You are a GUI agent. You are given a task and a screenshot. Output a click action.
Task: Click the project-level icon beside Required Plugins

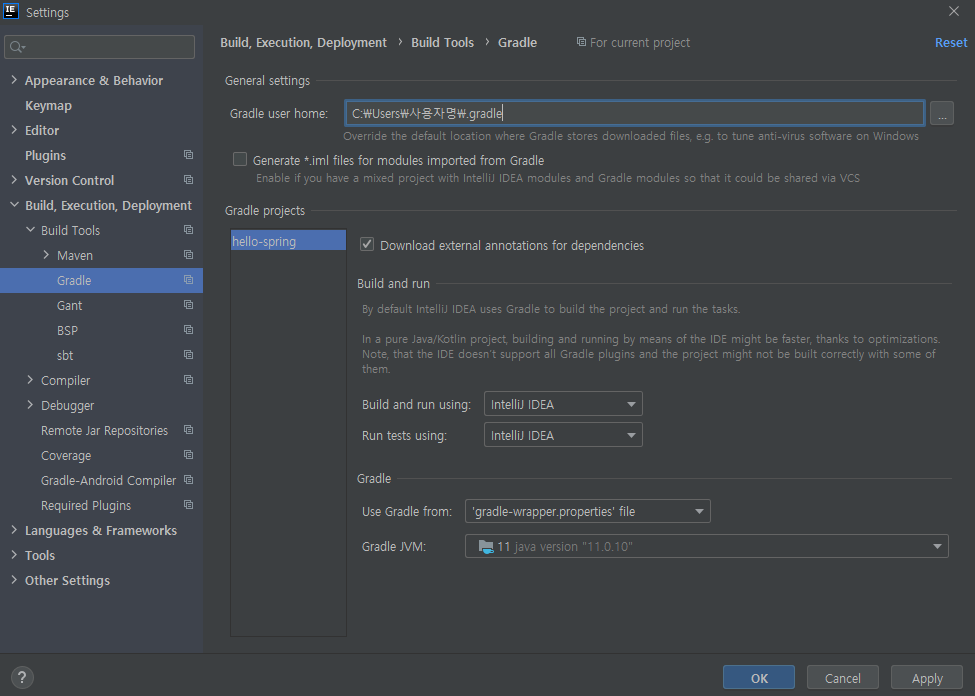pos(188,504)
